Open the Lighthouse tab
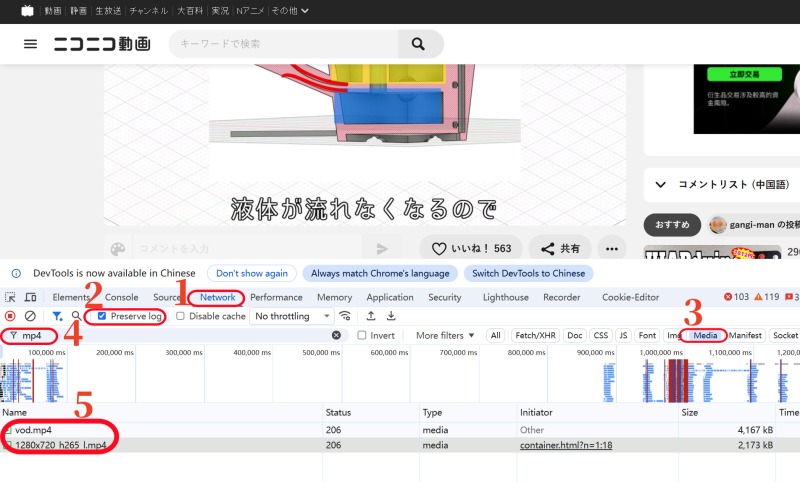This screenshot has width=800, height=482. coord(506,297)
